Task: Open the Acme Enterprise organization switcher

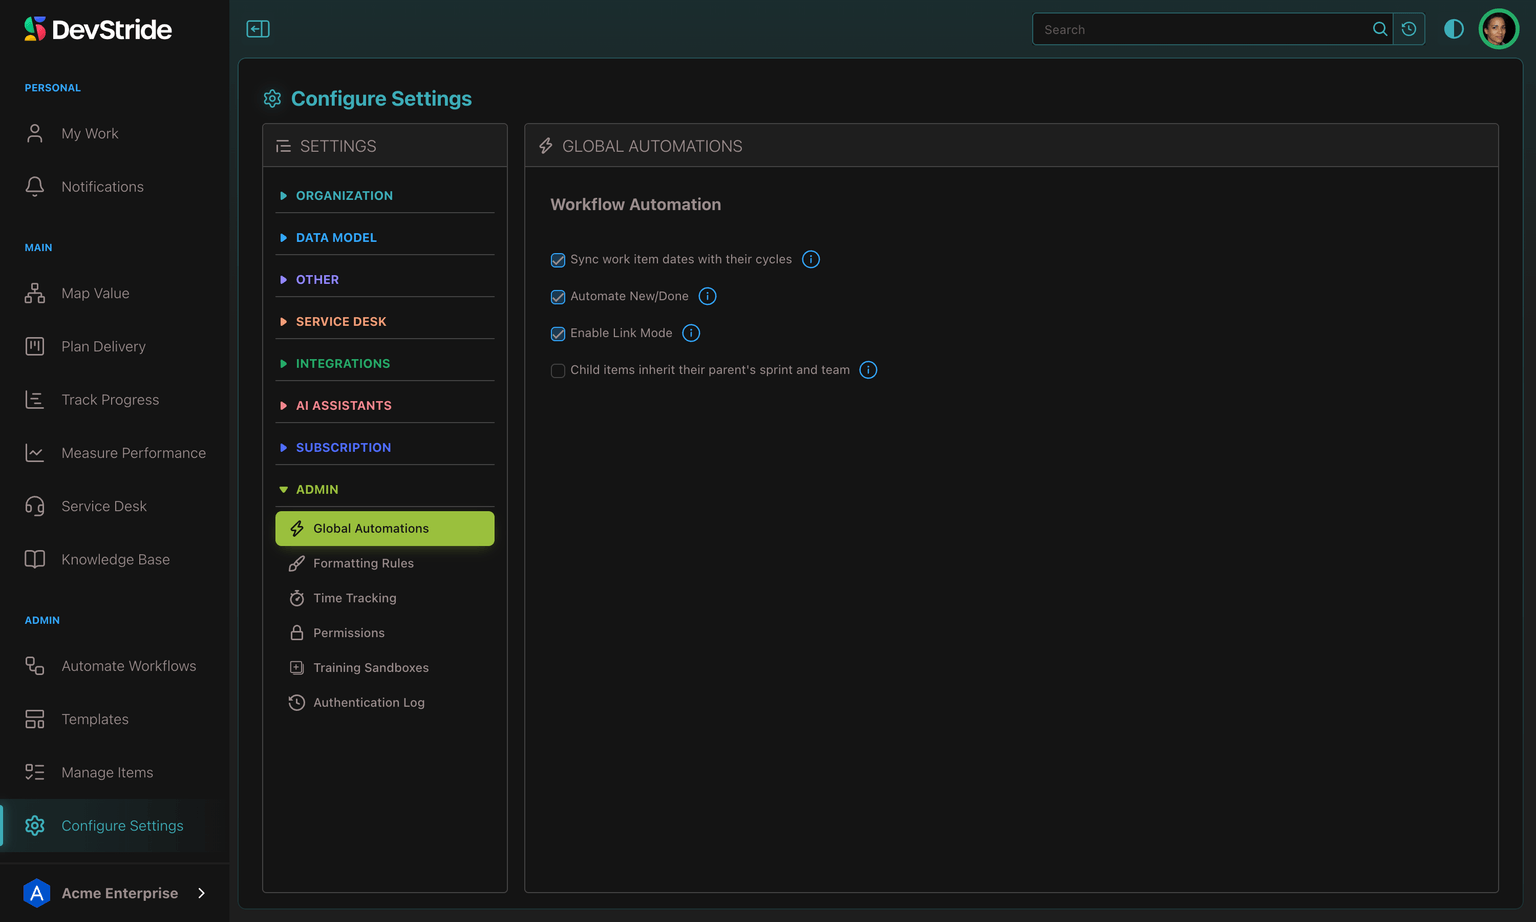Action: pyautogui.click(x=115, y=893)
